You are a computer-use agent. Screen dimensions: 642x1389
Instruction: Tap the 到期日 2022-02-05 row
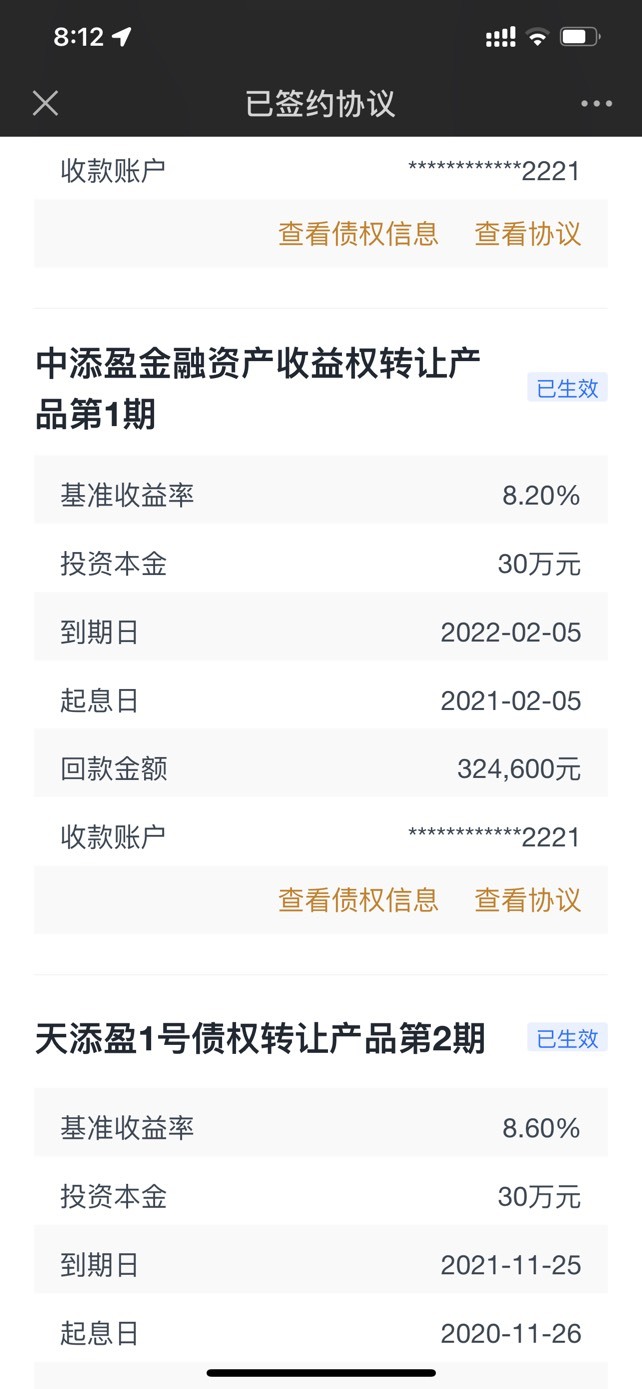[x=321, y=632]
